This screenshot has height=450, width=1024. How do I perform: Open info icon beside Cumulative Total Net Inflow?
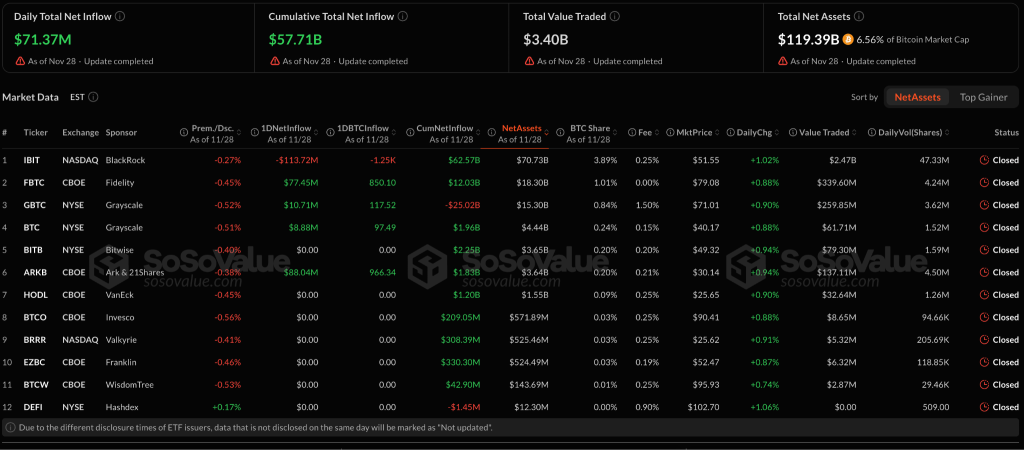(404, 16)
